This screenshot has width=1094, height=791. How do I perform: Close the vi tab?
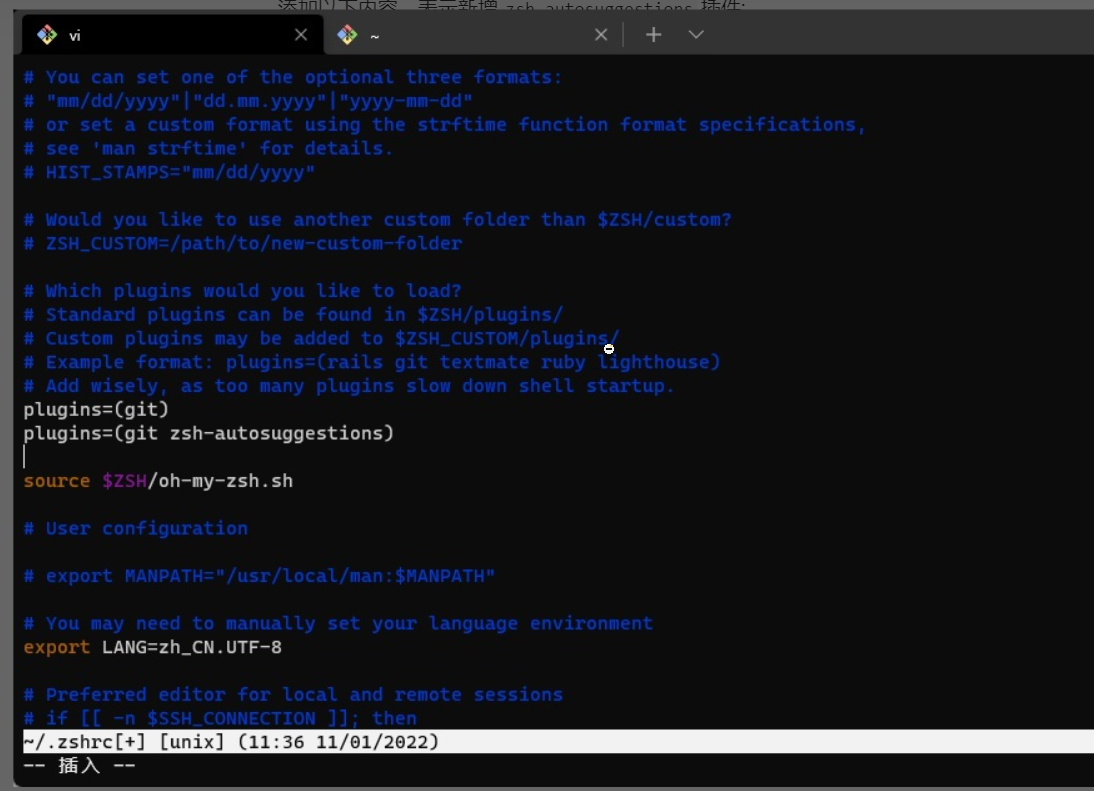point(301,35)
